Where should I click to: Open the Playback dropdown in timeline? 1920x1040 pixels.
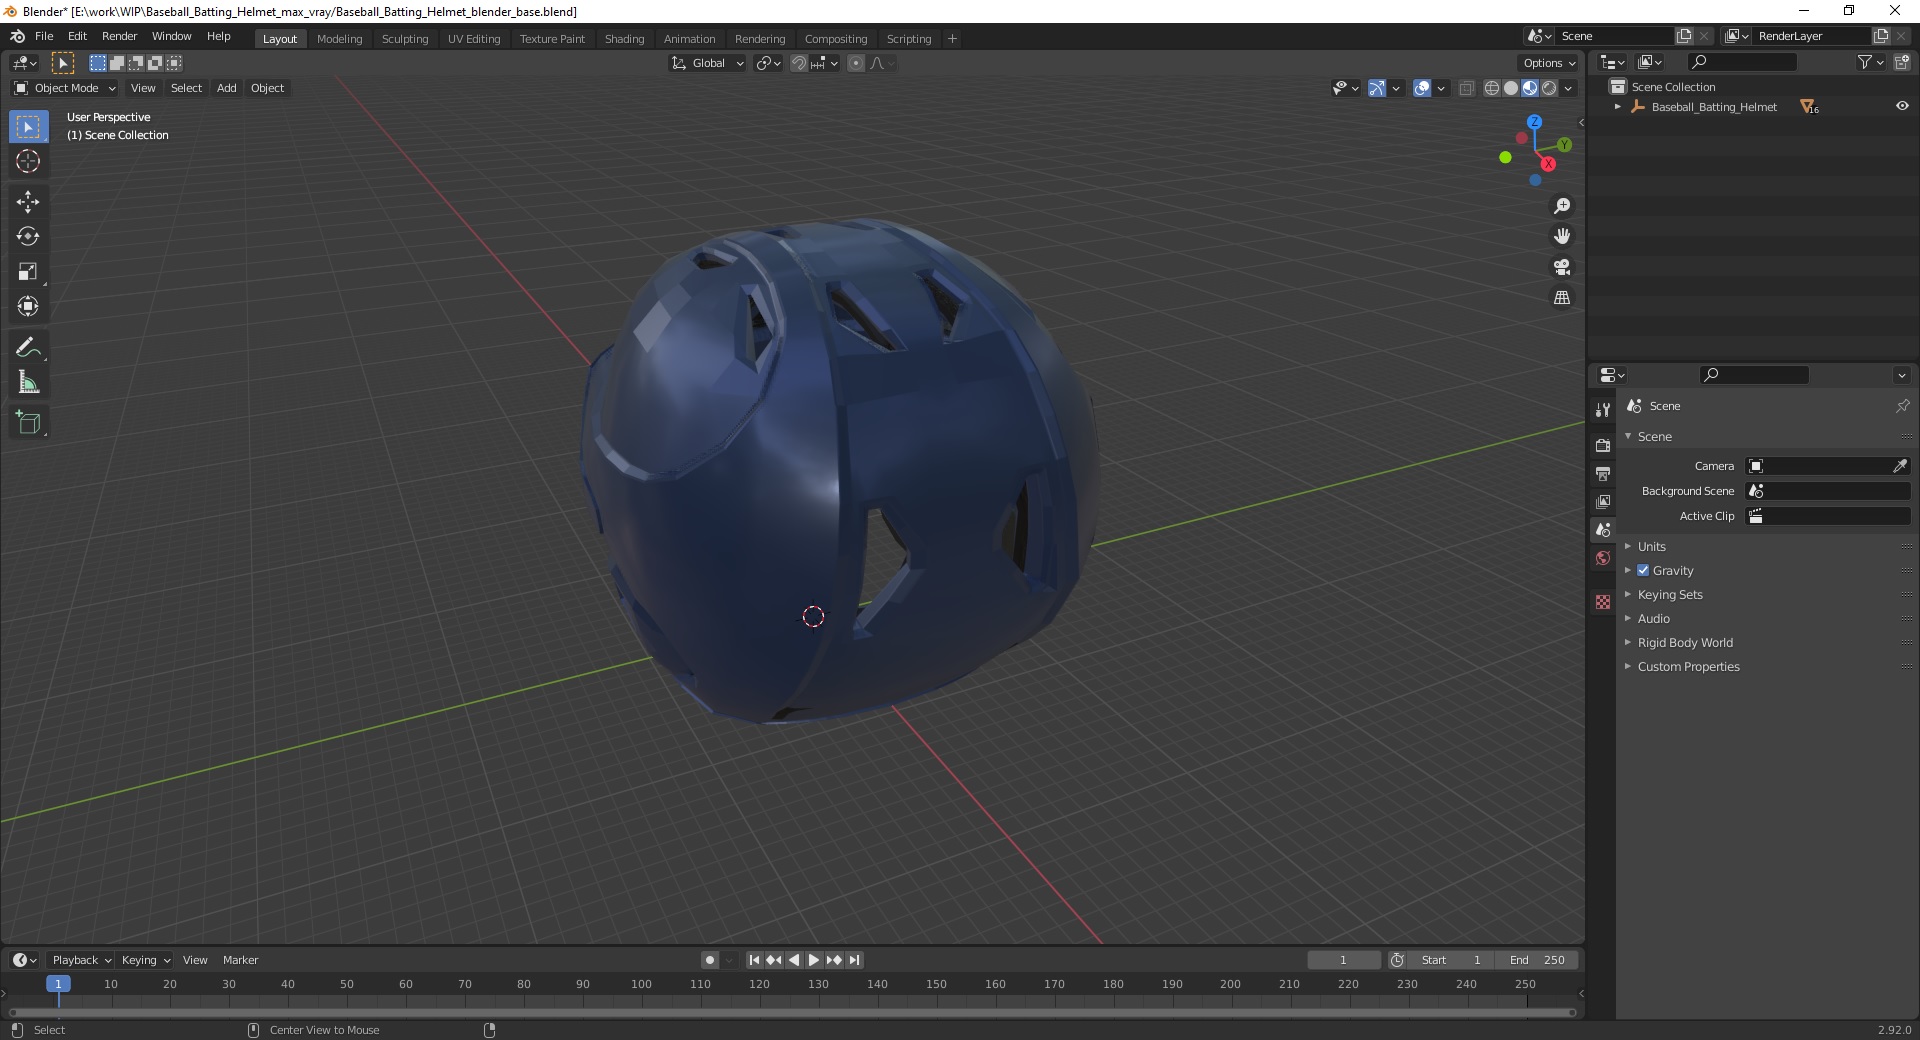click(x=81, y=960)
